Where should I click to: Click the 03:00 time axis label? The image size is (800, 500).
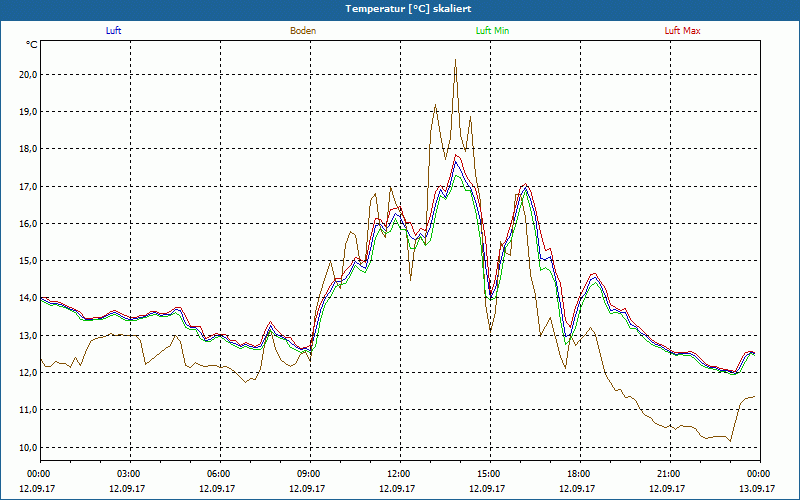click(131, 474)
